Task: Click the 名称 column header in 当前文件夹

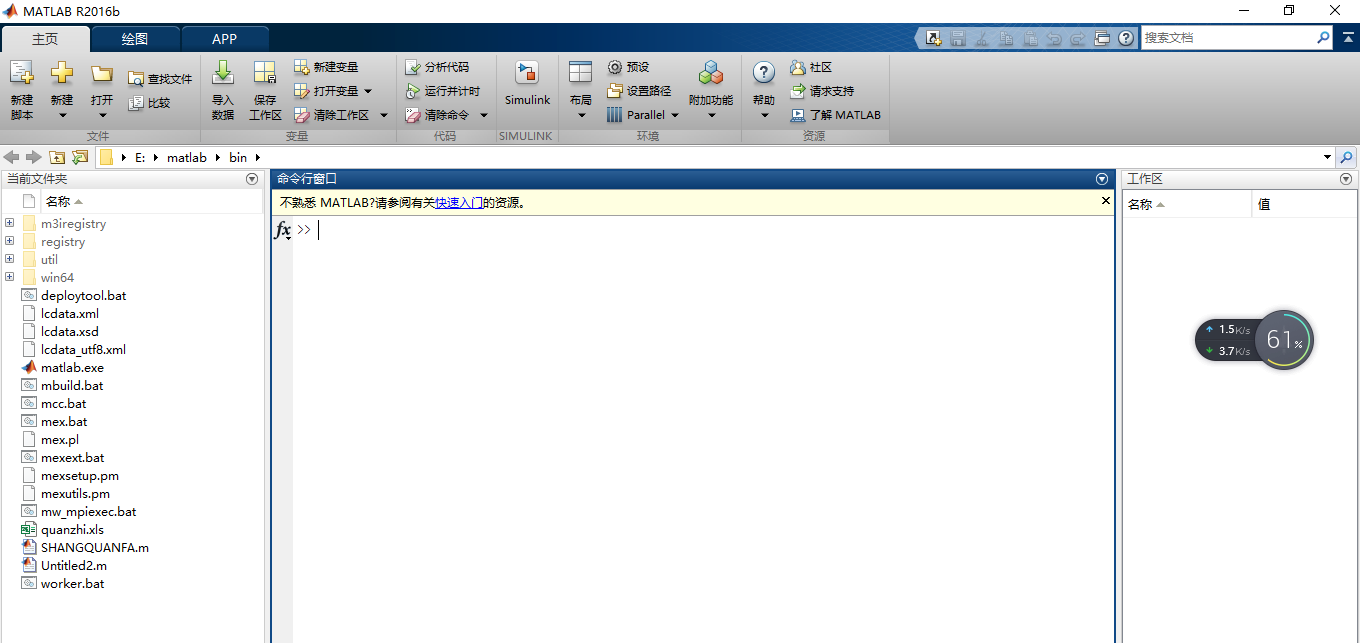Action: 64,202
